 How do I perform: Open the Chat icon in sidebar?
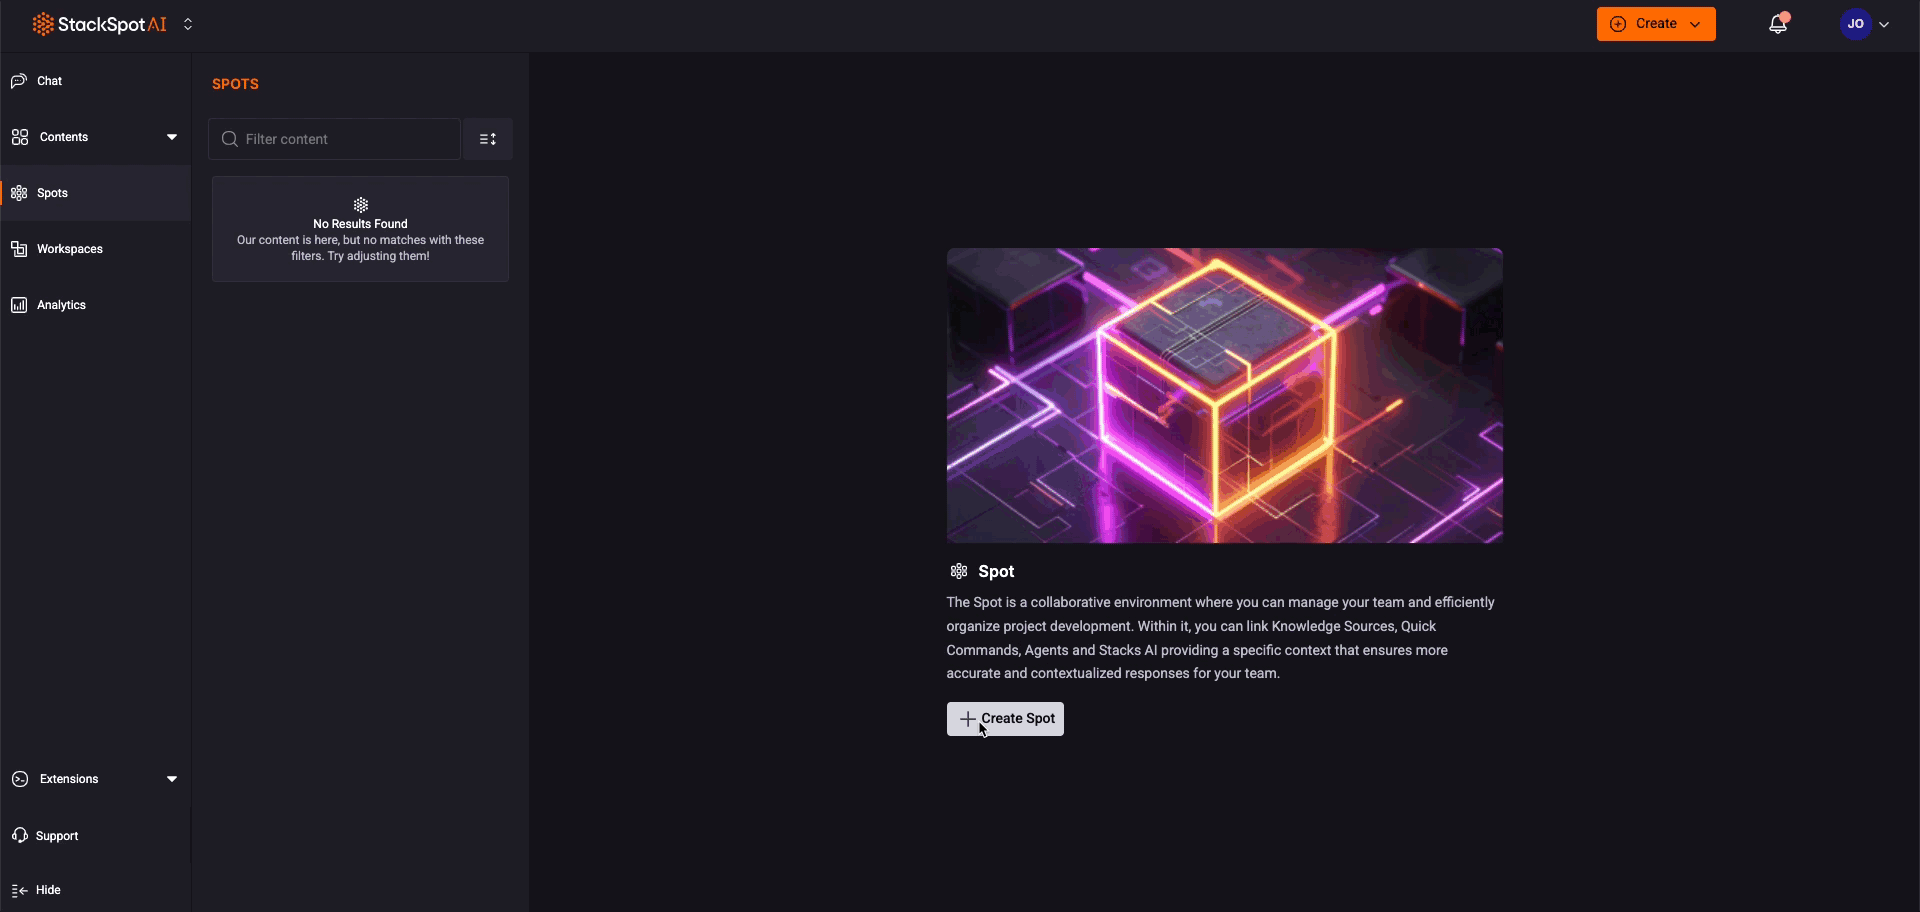pos(19,81)
